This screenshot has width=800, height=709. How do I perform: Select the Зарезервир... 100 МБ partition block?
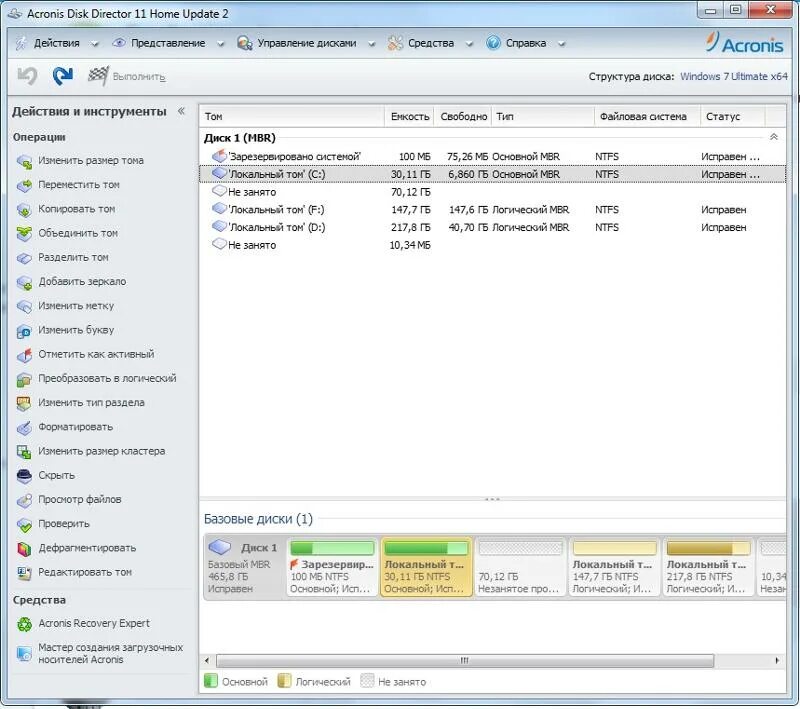point(332,567)
